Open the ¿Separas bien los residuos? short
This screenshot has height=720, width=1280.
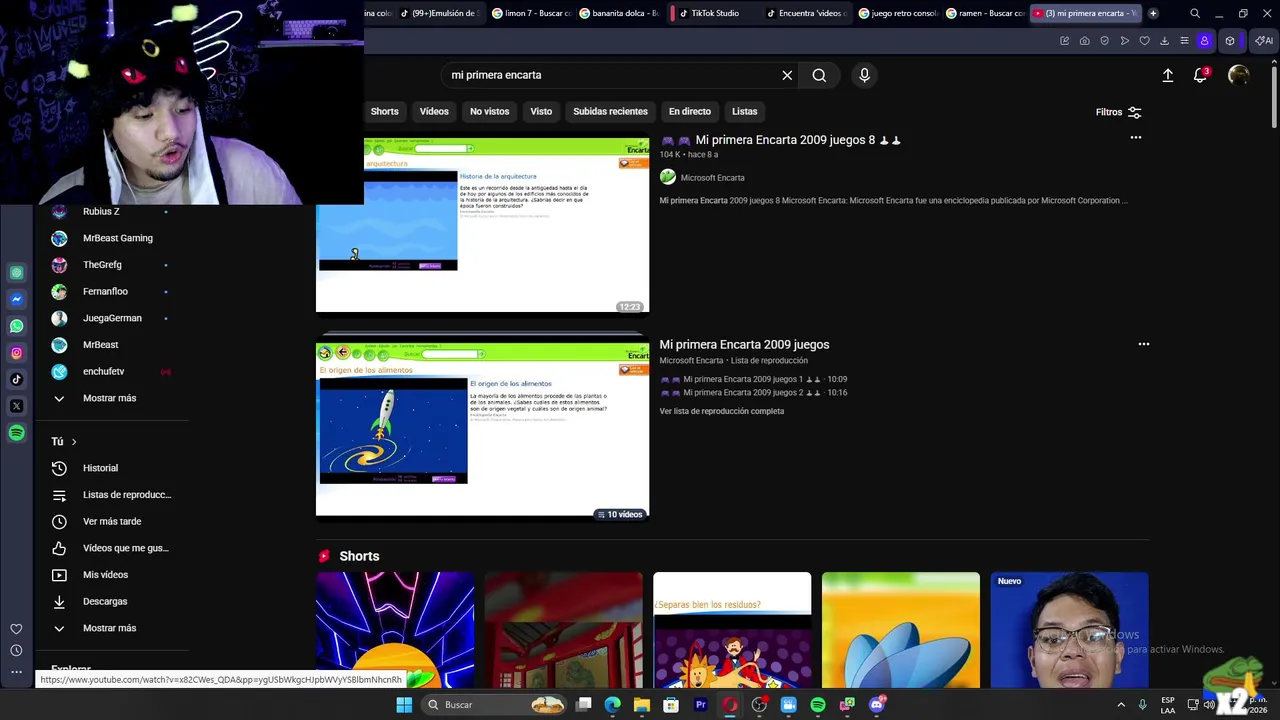(732, 630)
